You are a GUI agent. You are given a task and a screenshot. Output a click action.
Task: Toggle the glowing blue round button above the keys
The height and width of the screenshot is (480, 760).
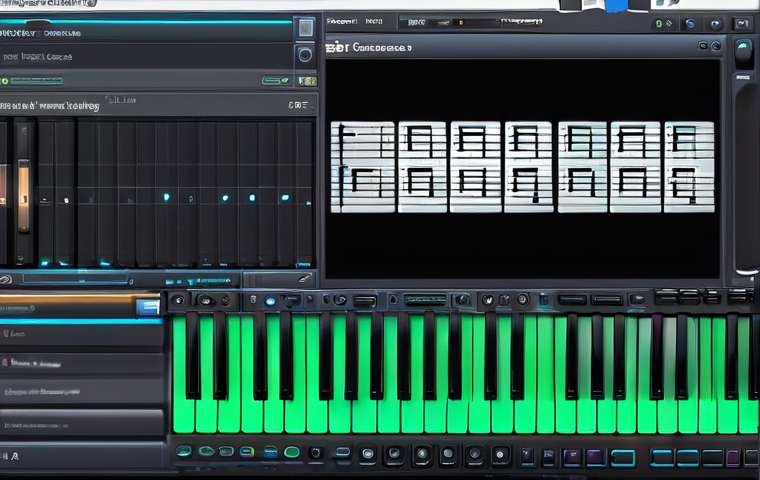(x=270, y=301)
